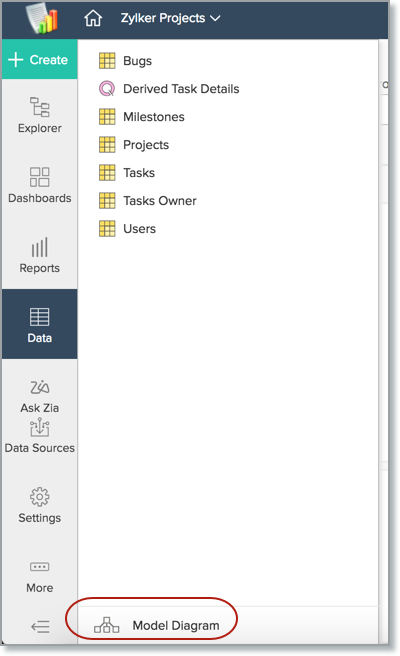Viewport: 400px width, 656px height.
Task: Open the Tasks Owner table
Action: pyautogui.click(x=148, y=201)
